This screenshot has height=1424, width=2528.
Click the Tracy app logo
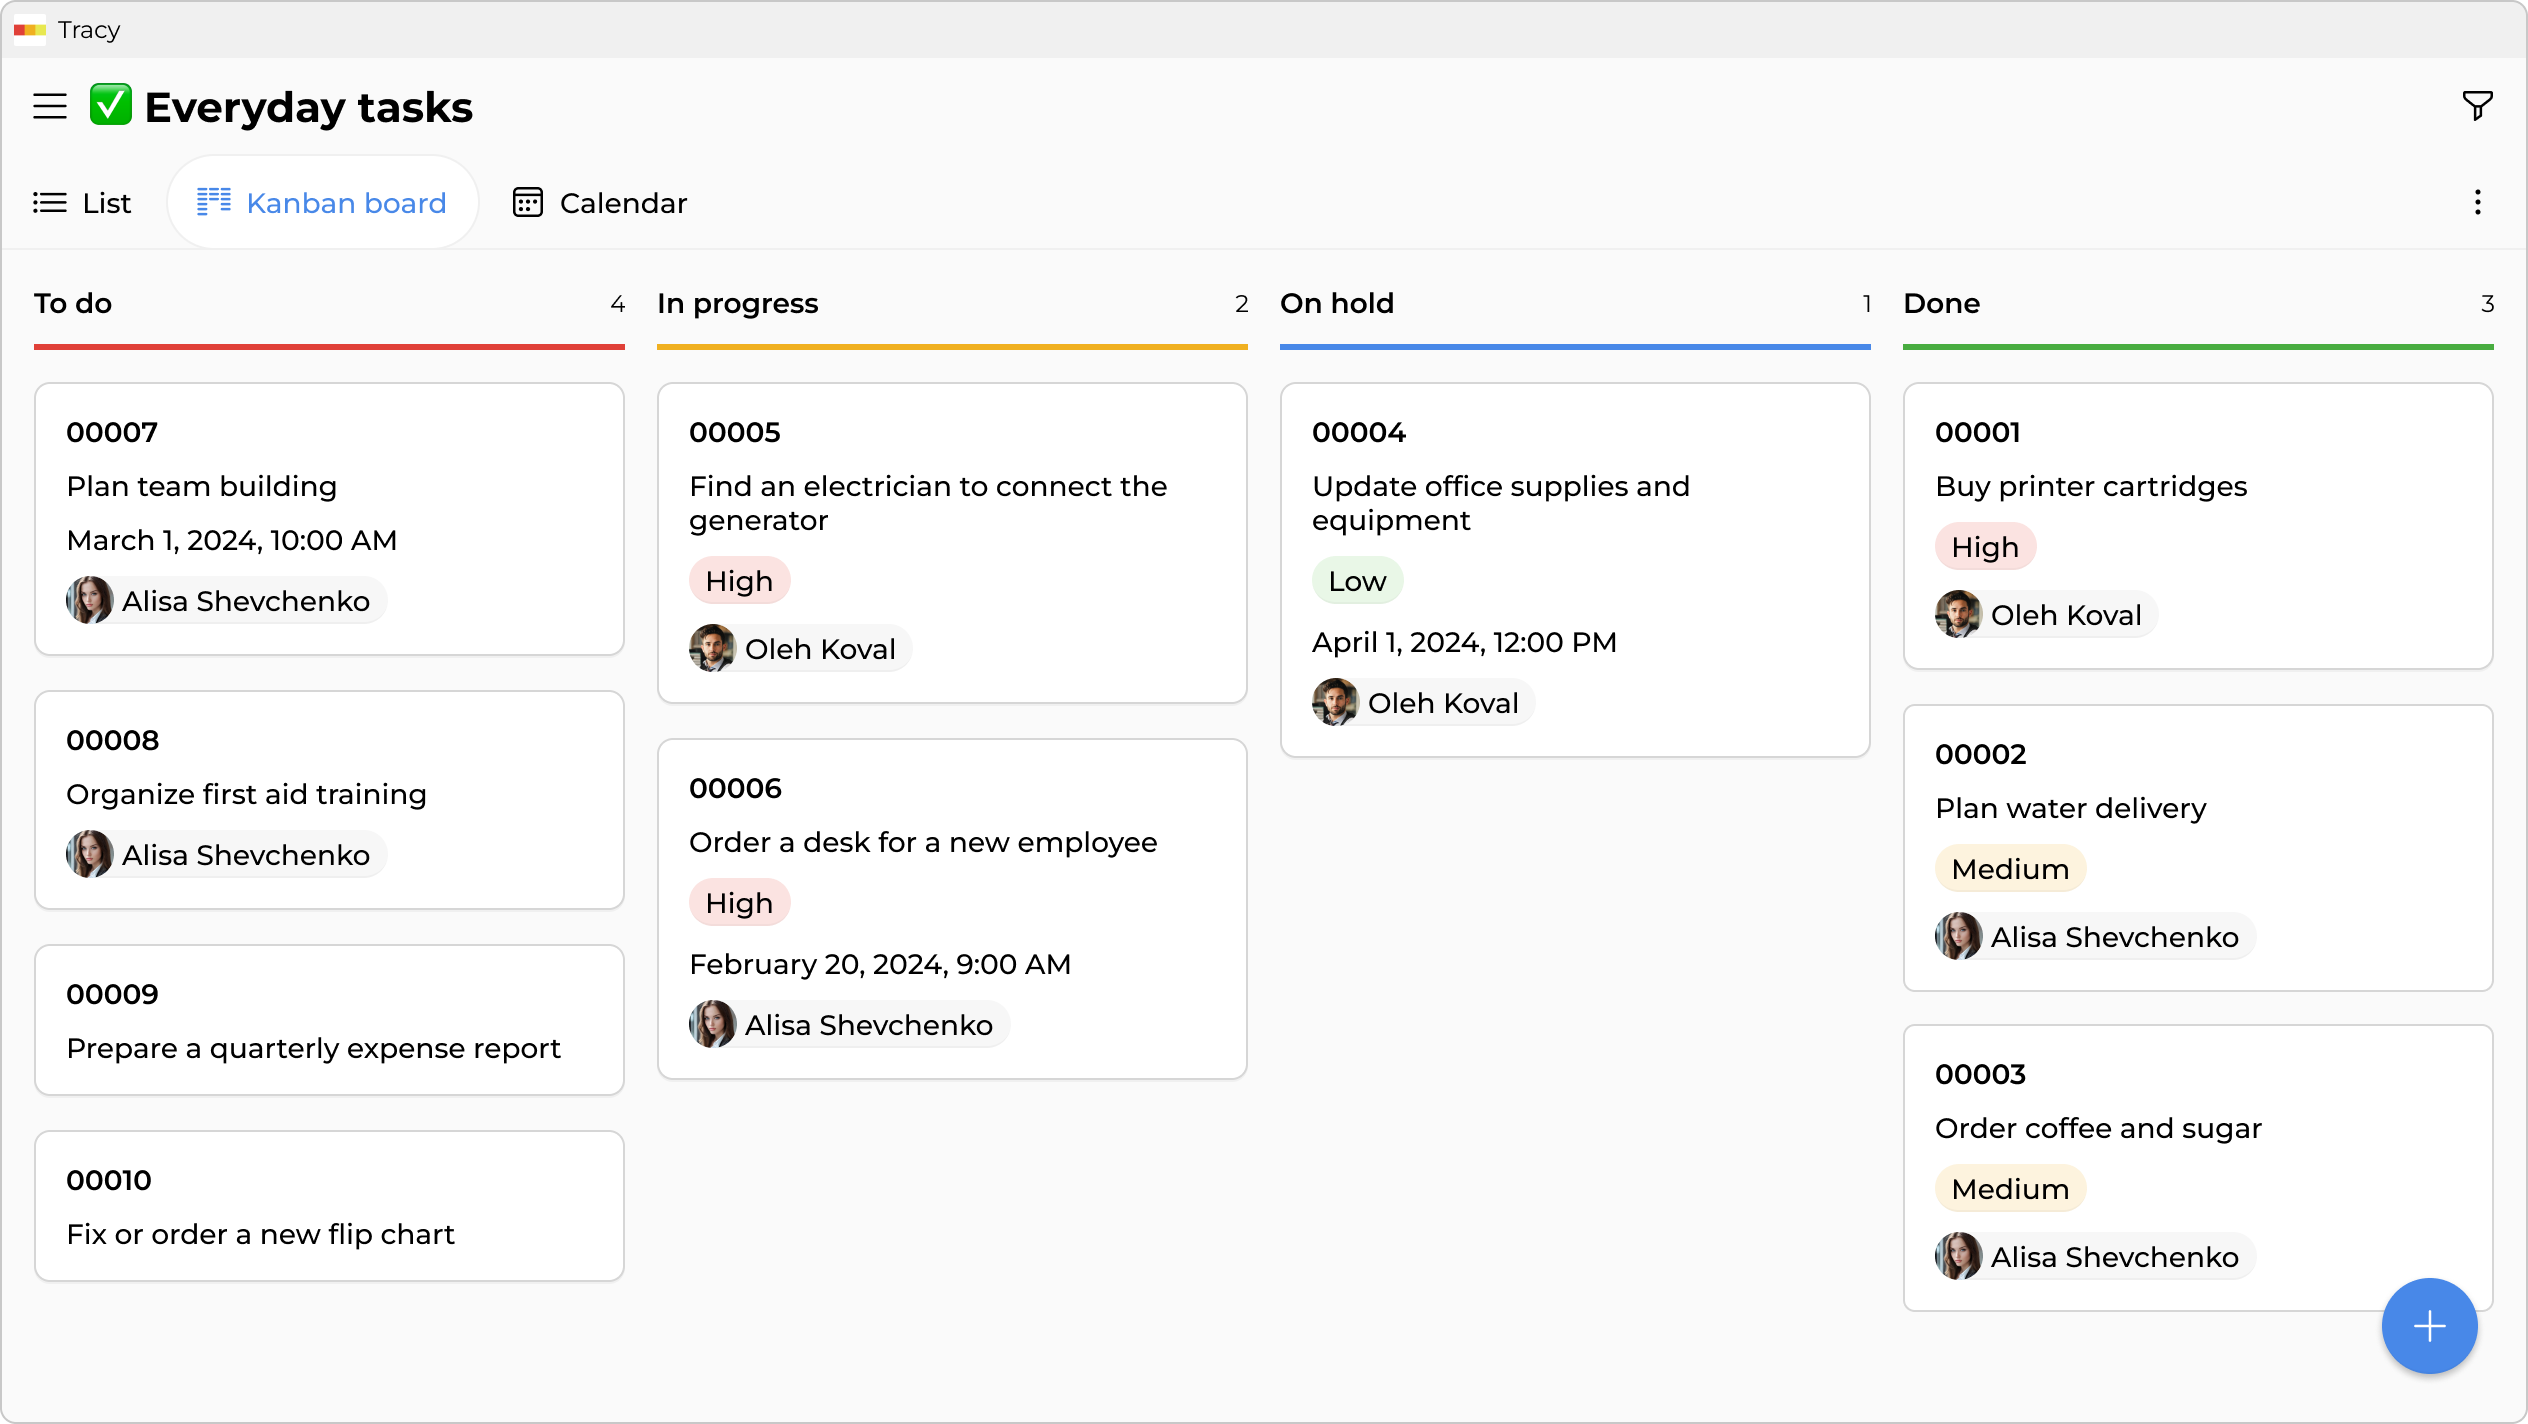coord(30,29)
